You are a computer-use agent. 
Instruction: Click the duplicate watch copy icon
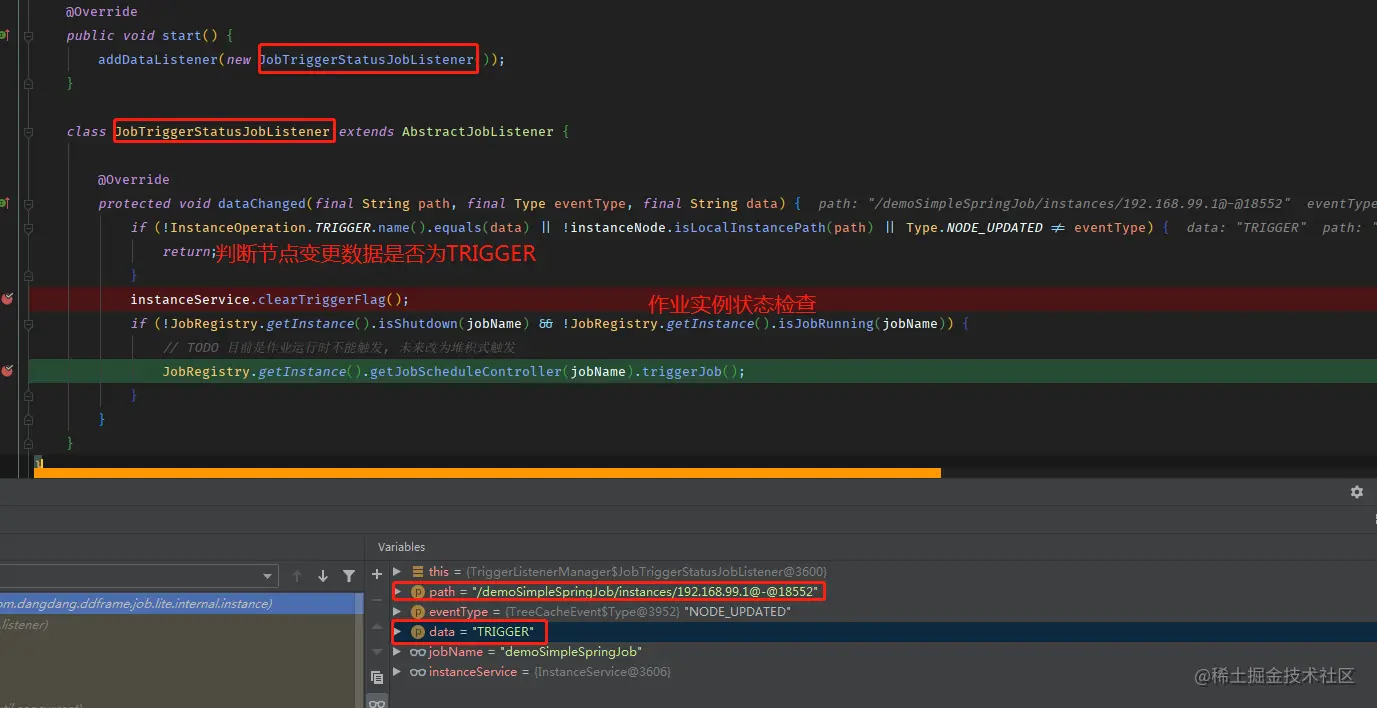(377, 677)
